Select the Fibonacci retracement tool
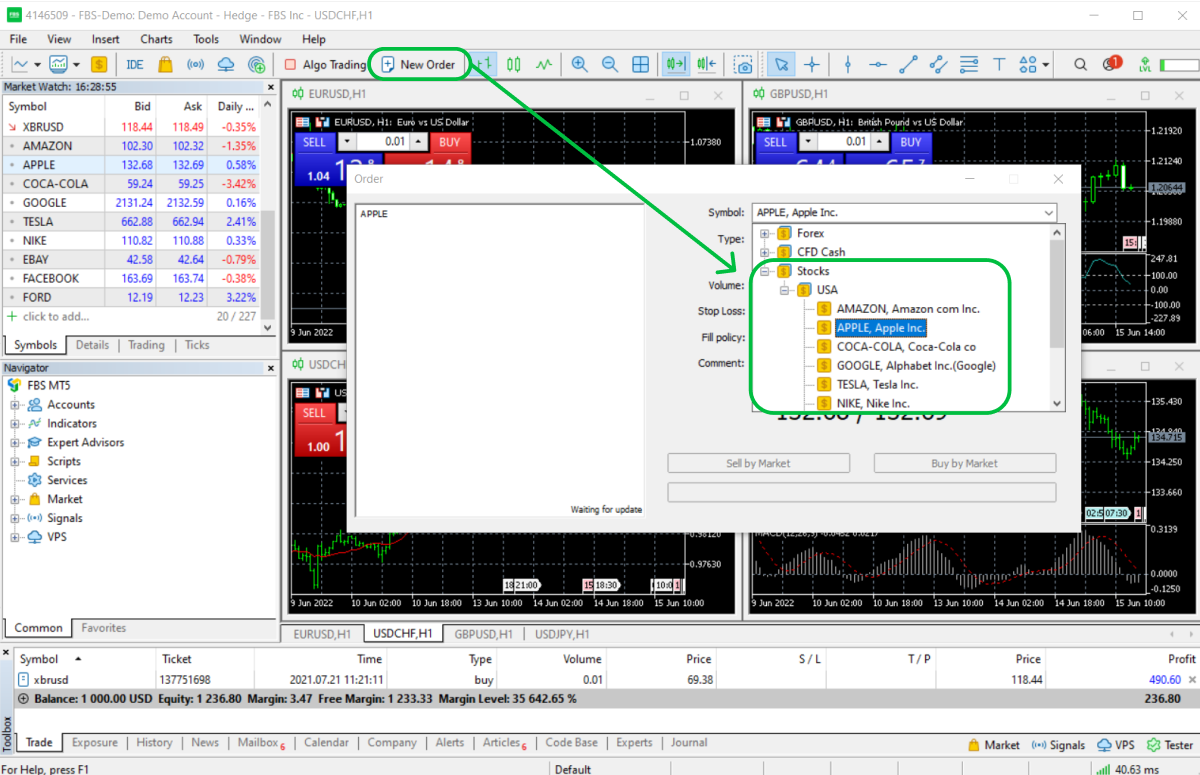1200x775 pixels. (968, 65)
